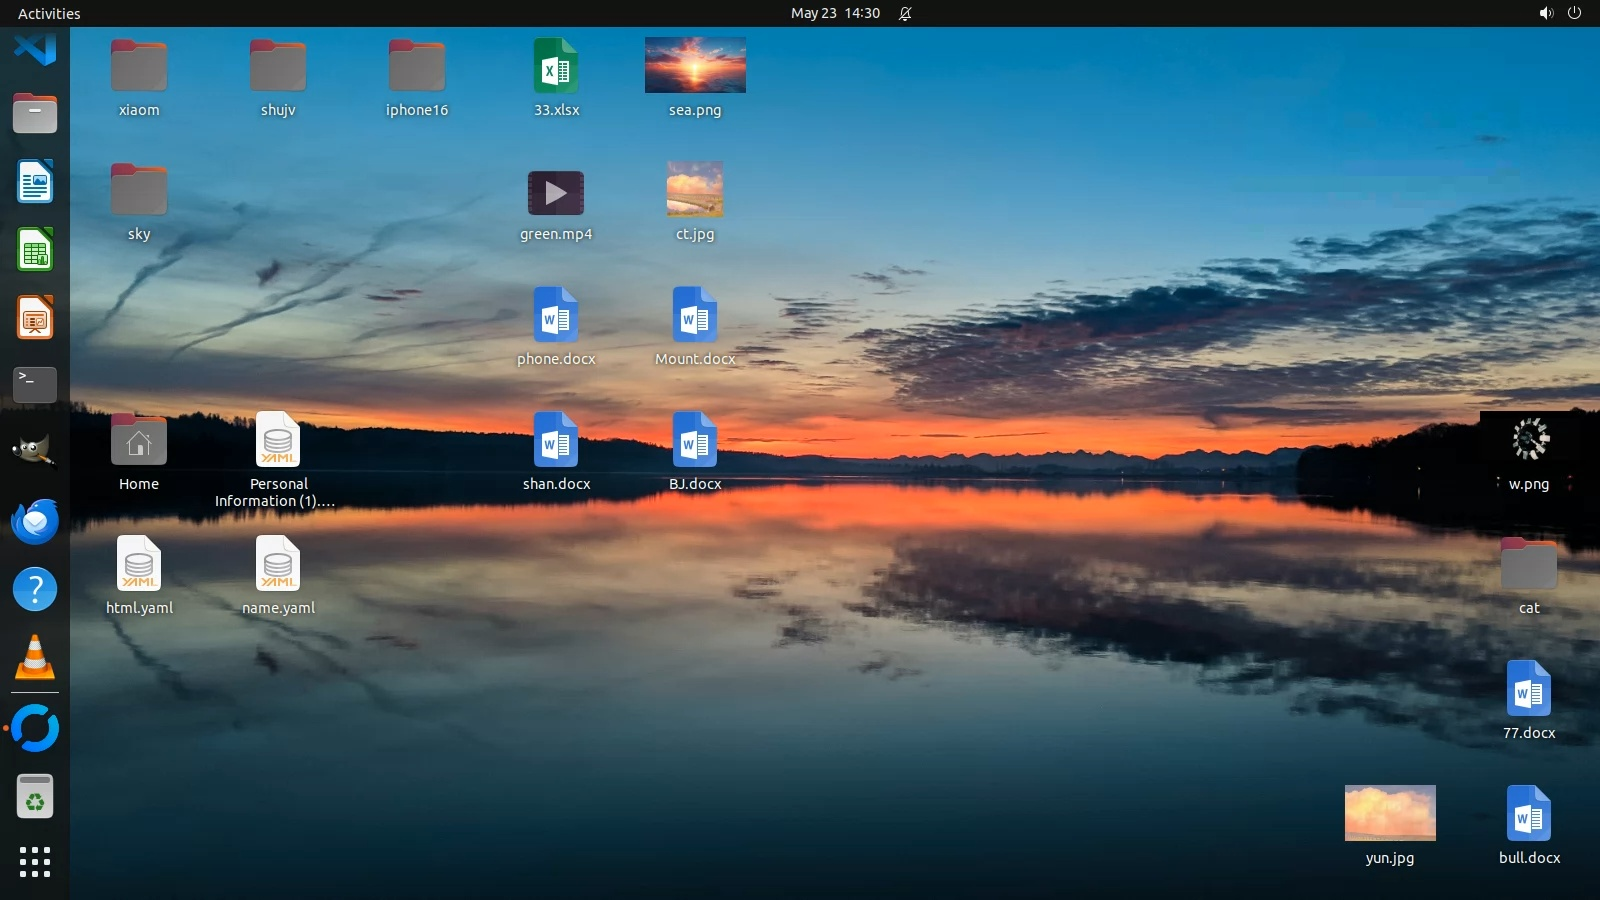Click the Activities button in top bar

pyautogui.click(x=49, y=13)
